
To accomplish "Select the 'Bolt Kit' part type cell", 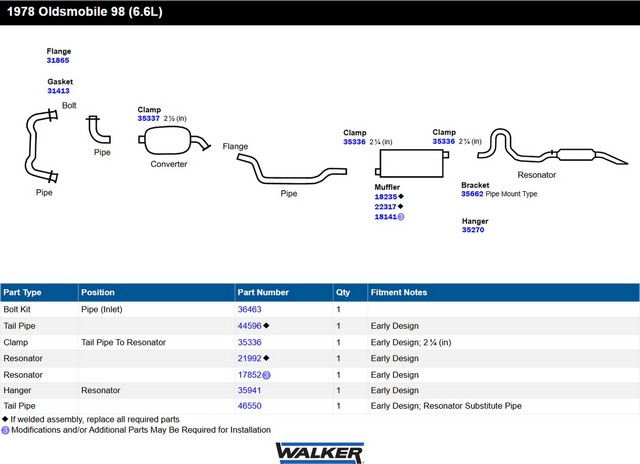I will click(x=17, y=309).
